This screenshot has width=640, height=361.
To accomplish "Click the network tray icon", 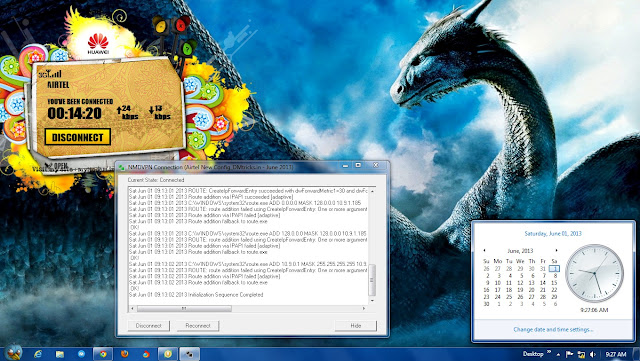I will click(581, 354).
